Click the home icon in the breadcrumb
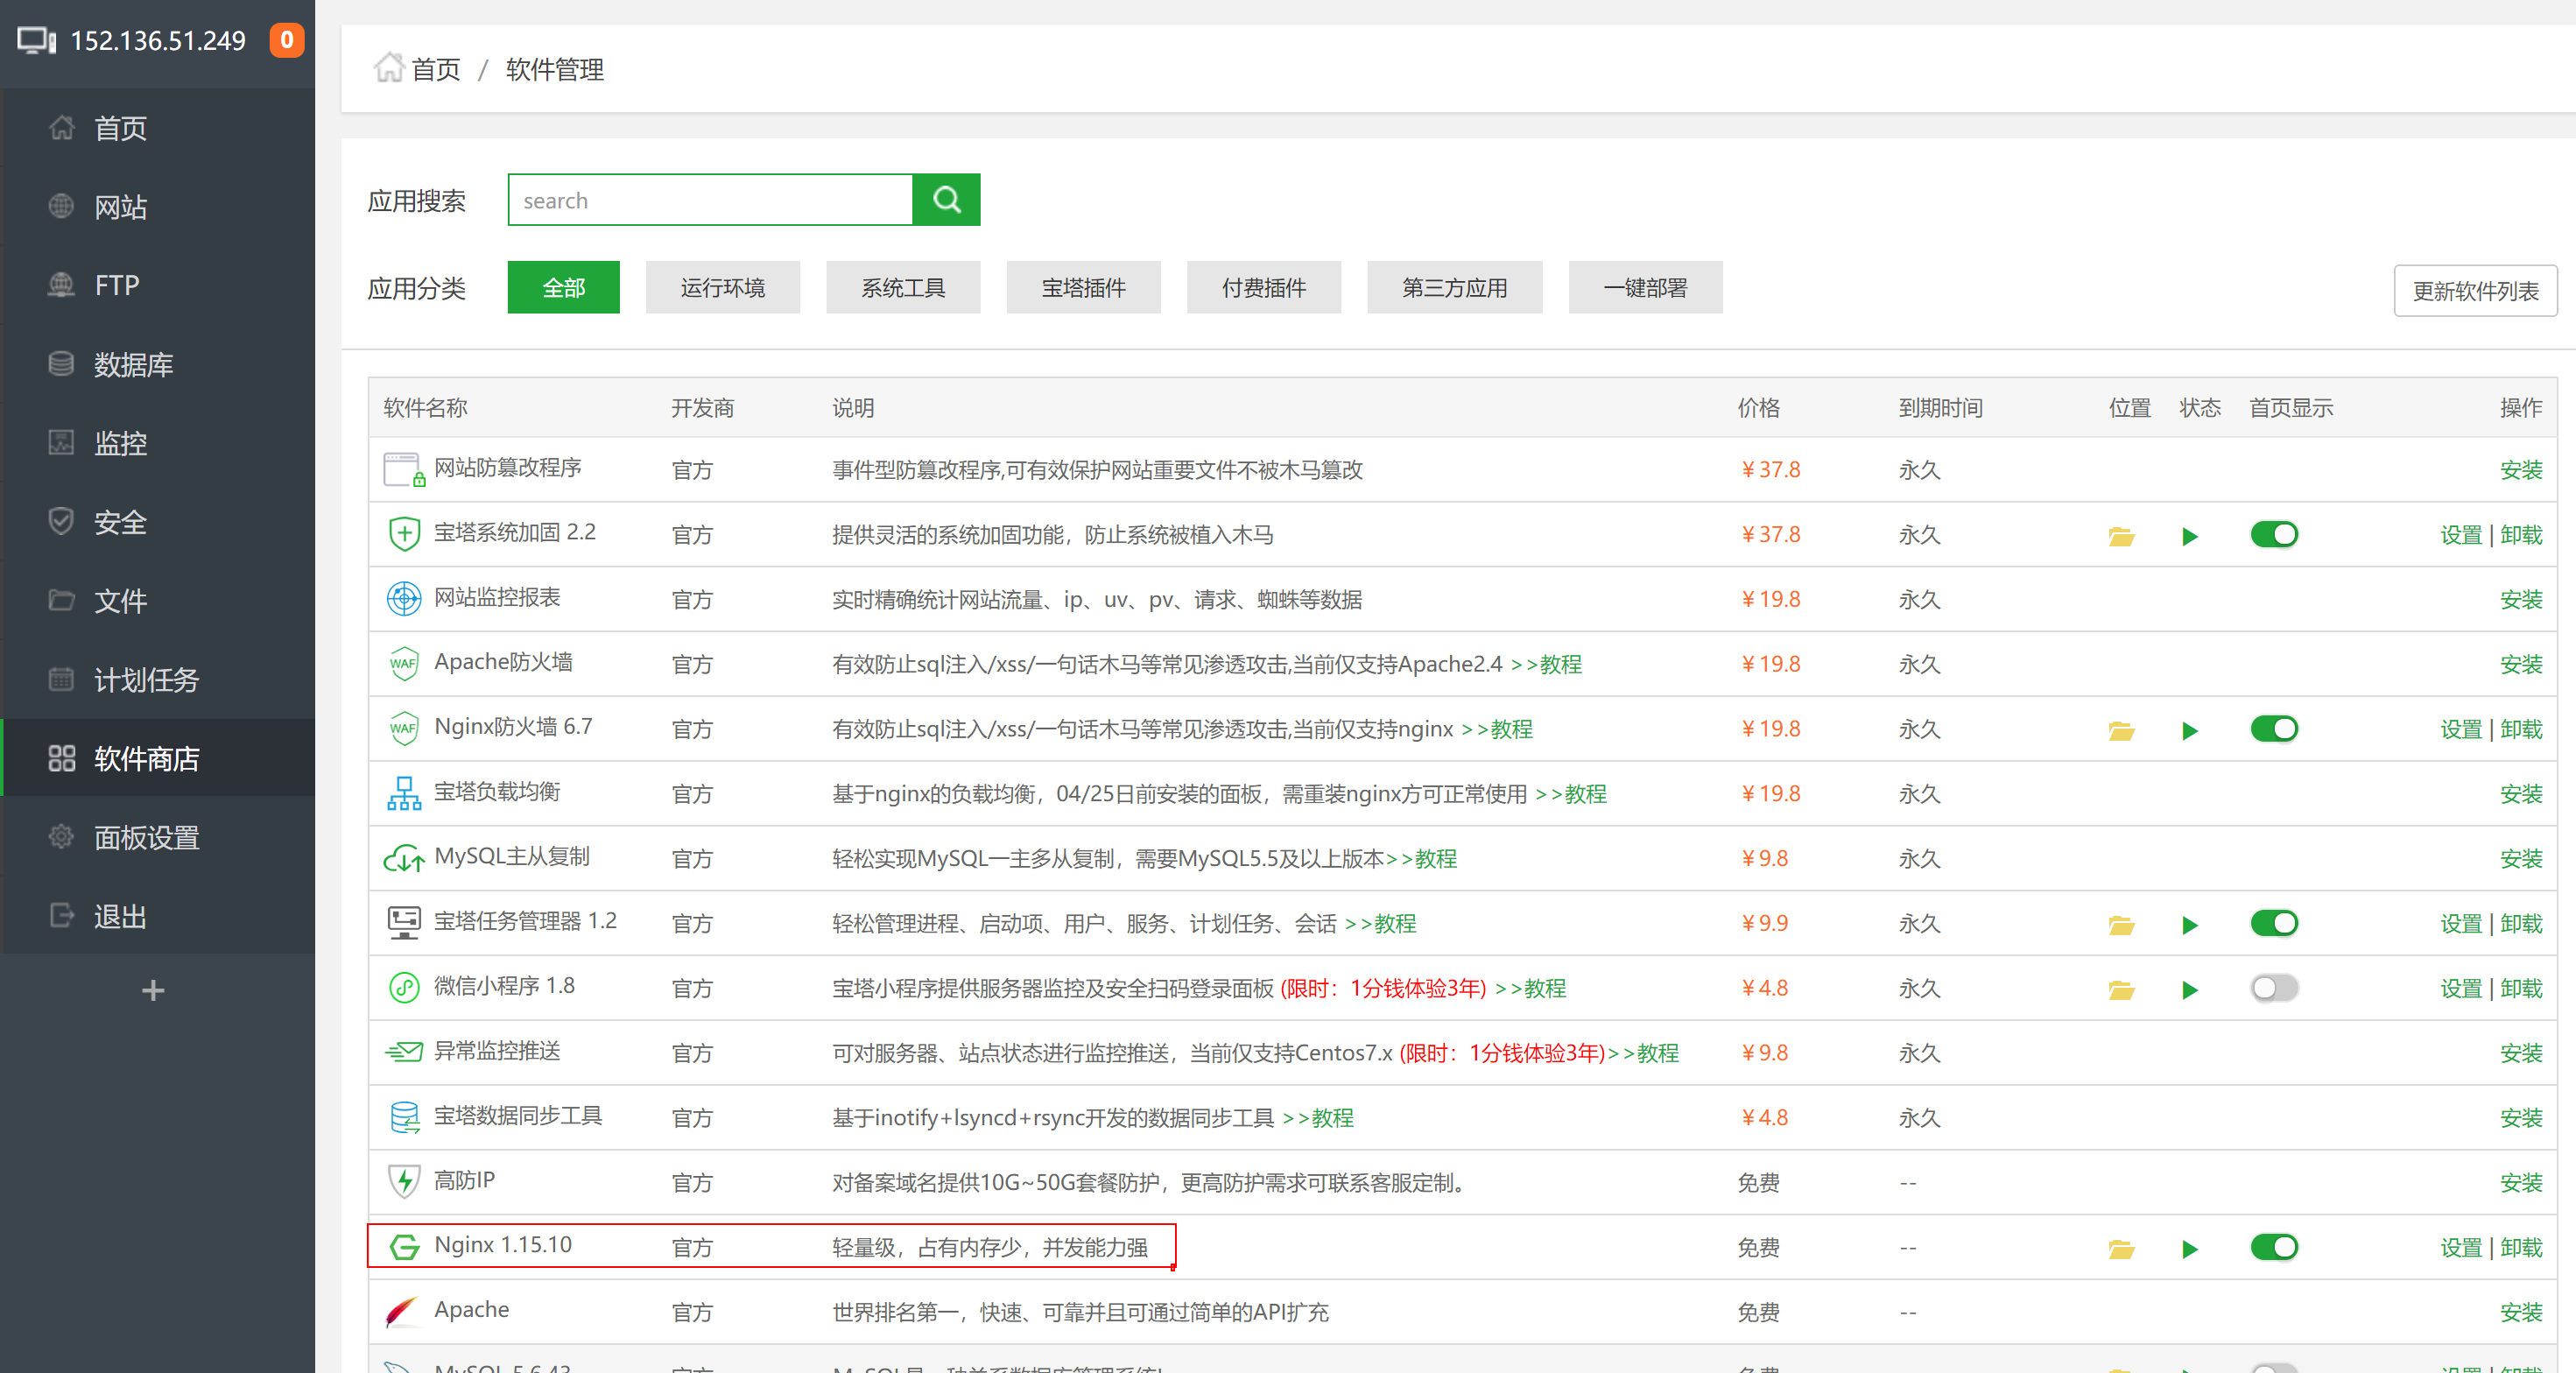Viewport: 2576px width, 1373px height. (x=388, y=68)
